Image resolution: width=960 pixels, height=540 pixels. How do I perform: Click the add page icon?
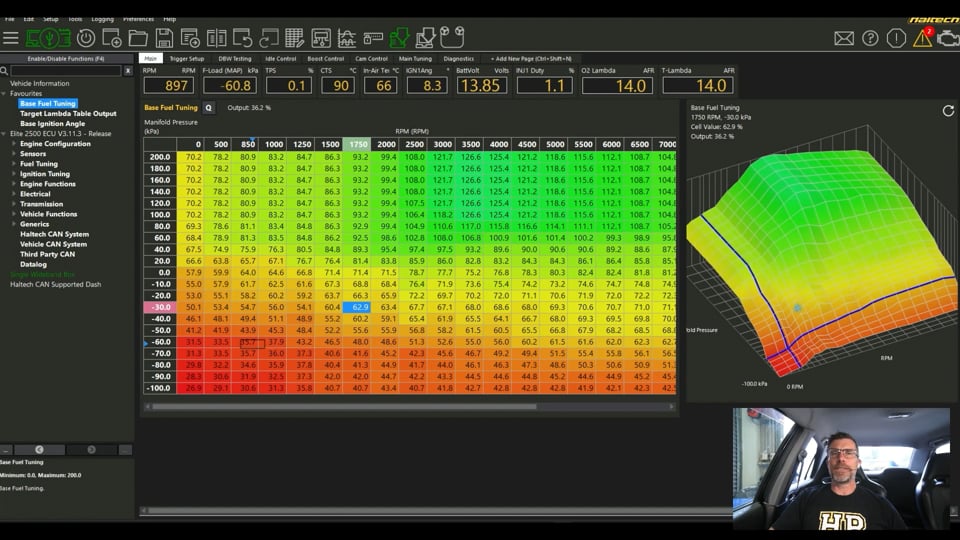point(190,38)
